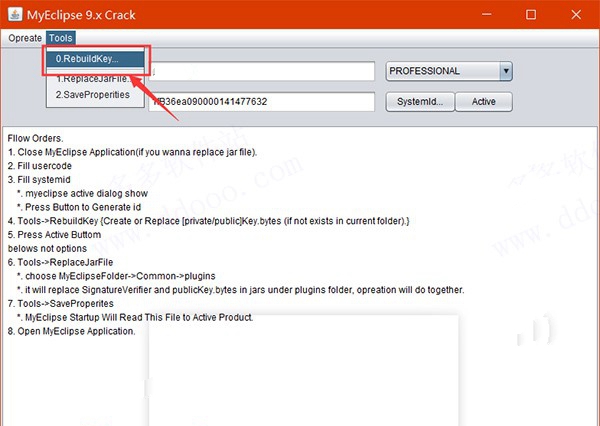Image resolution: width=600 pixels, height=426 pixels.
Task: Open the Opreate menu
Action: coord(25,38)
